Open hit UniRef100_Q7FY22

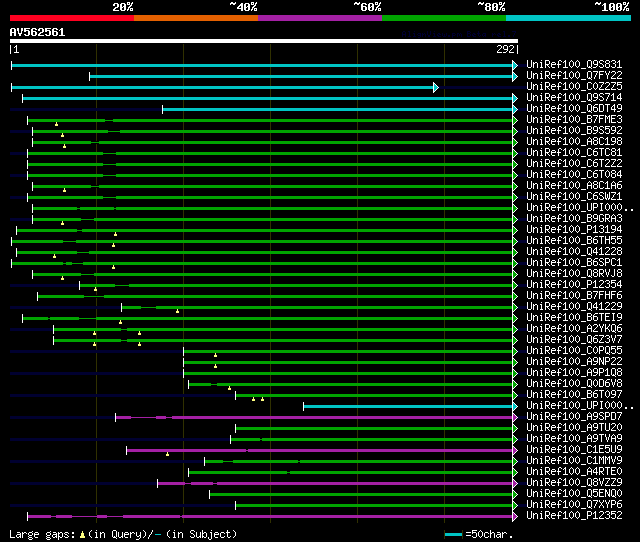pyautogui.click(x=574, y=75)
